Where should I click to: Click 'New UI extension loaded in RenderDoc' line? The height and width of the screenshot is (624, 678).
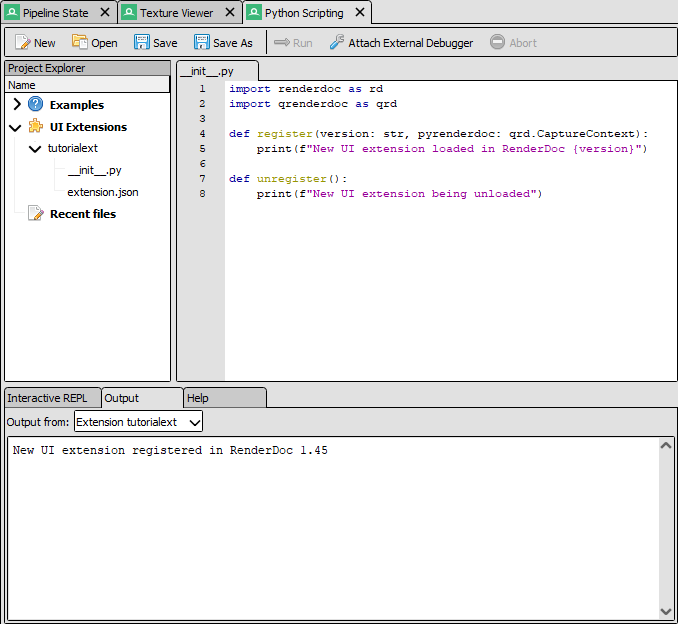pos(452,148)
